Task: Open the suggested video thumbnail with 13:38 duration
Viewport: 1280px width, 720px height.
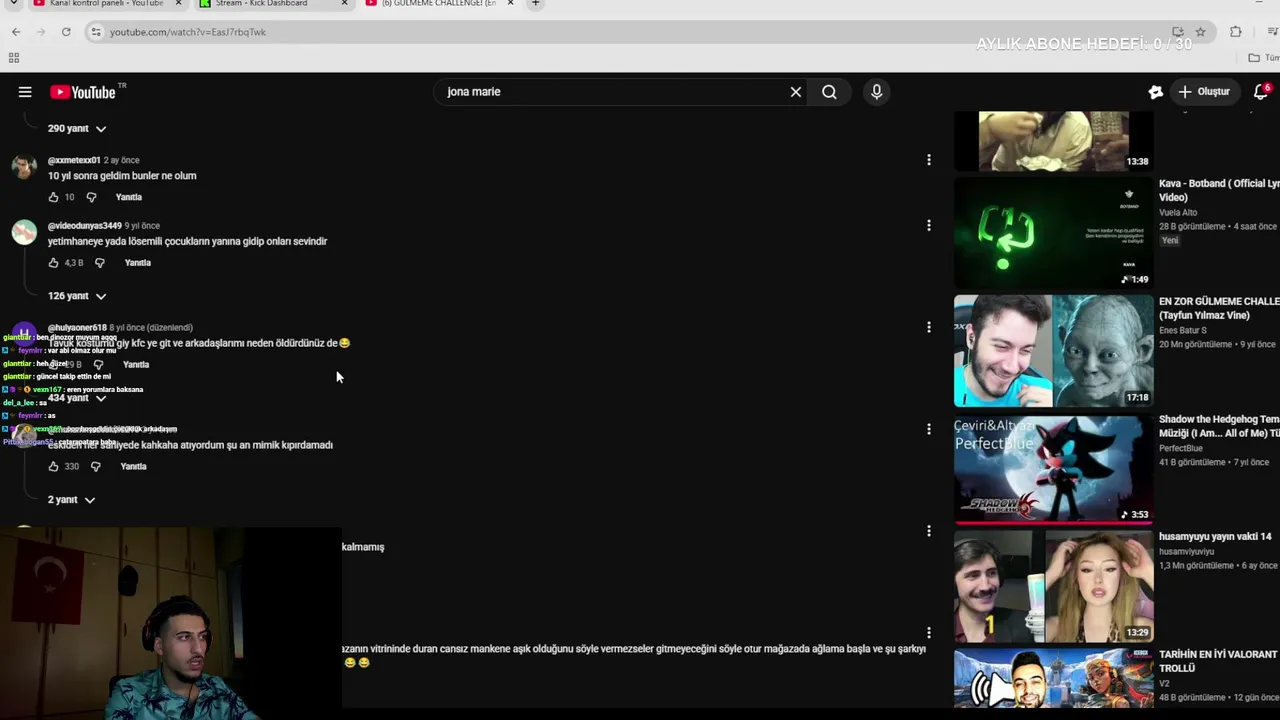Action: [x=1053, y=141]
